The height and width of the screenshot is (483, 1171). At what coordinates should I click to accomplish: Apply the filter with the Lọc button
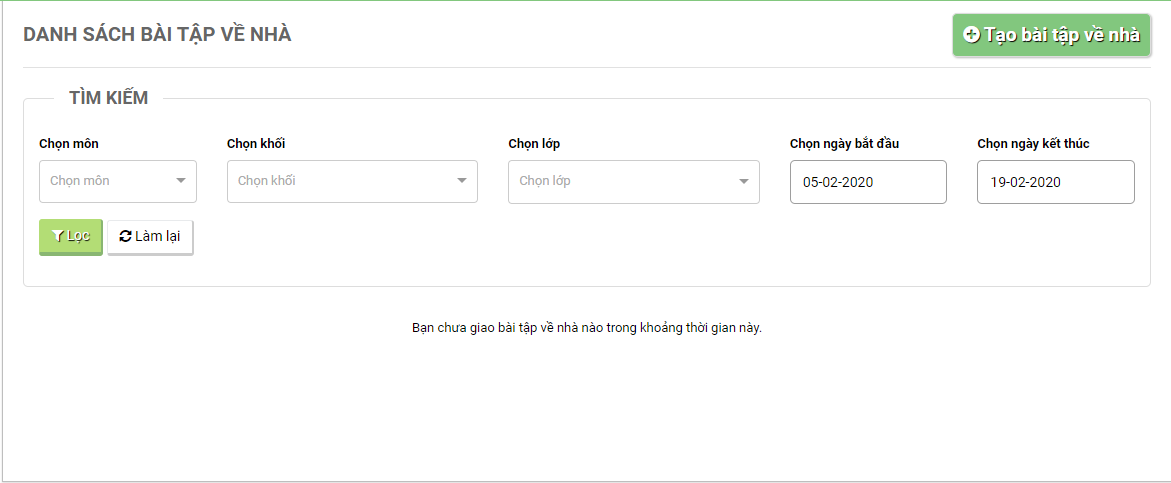pos(71,237)
